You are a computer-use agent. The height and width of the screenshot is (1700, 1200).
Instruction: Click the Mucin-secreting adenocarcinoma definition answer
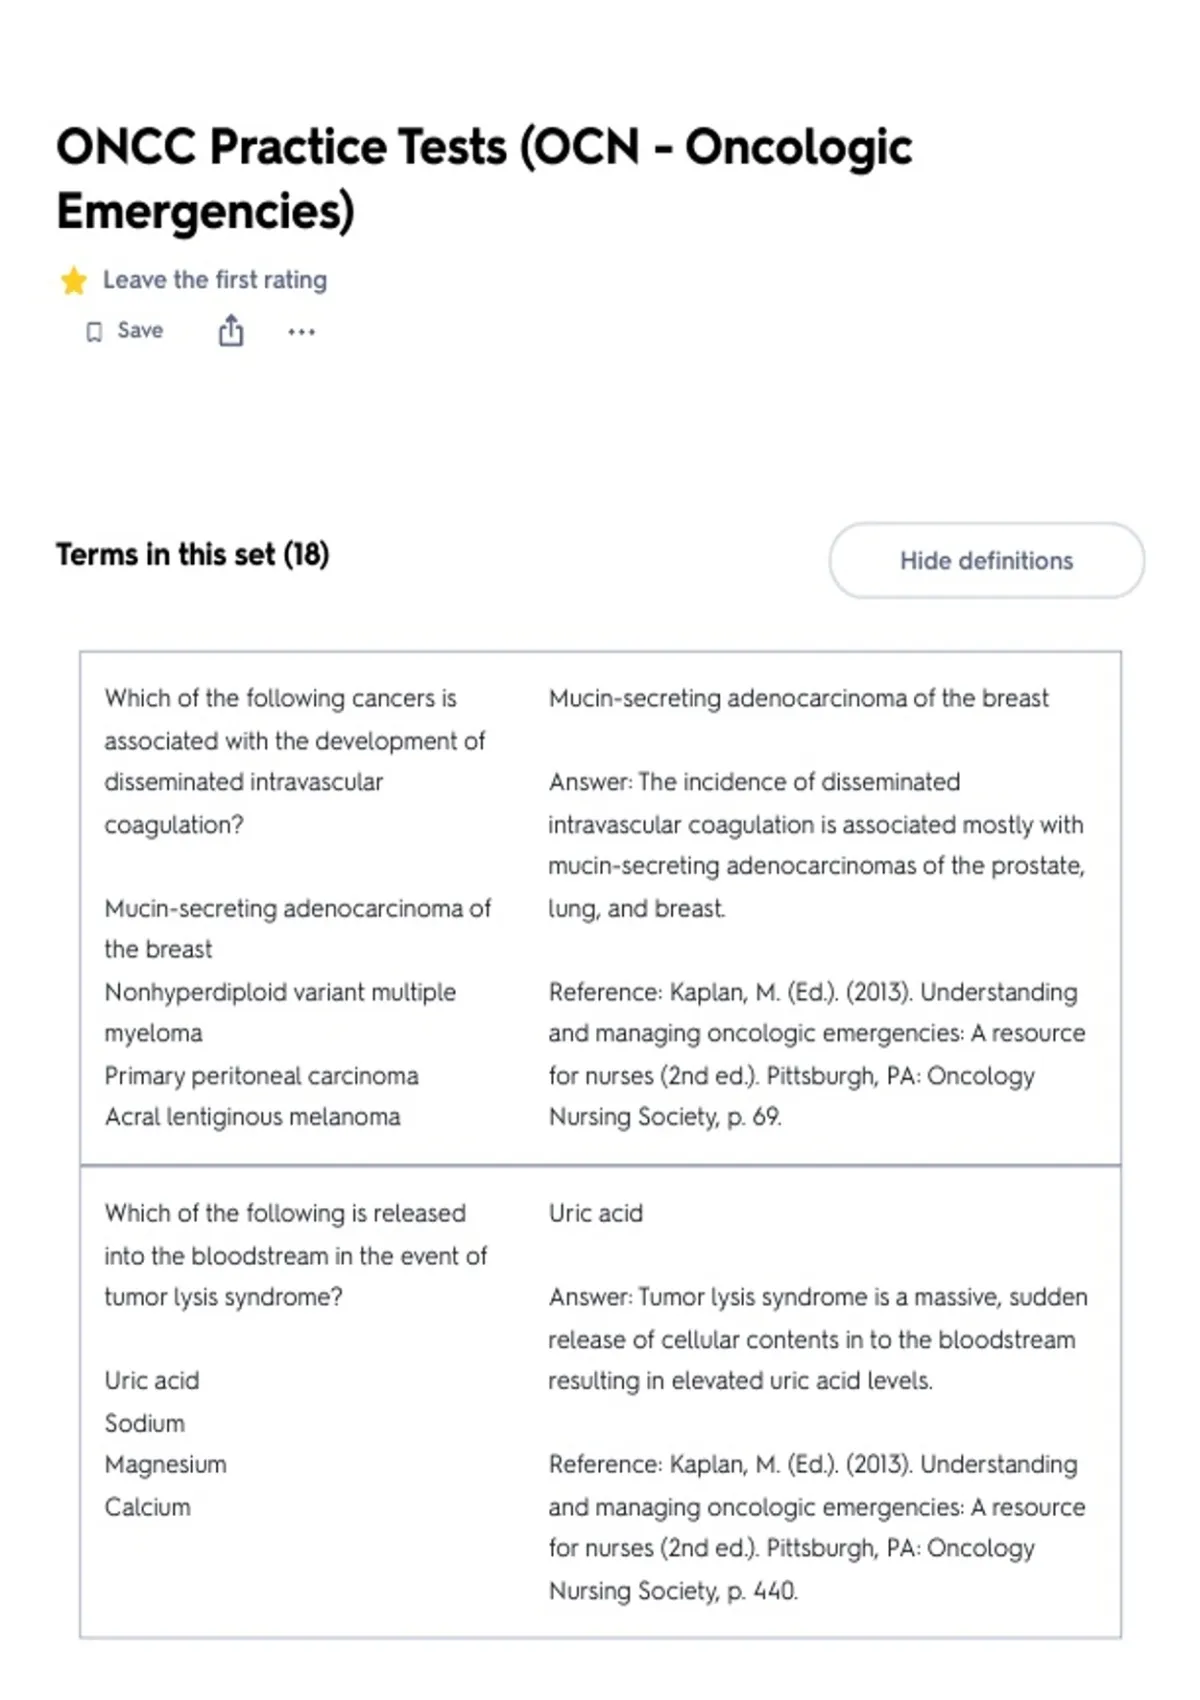point(798,698)
